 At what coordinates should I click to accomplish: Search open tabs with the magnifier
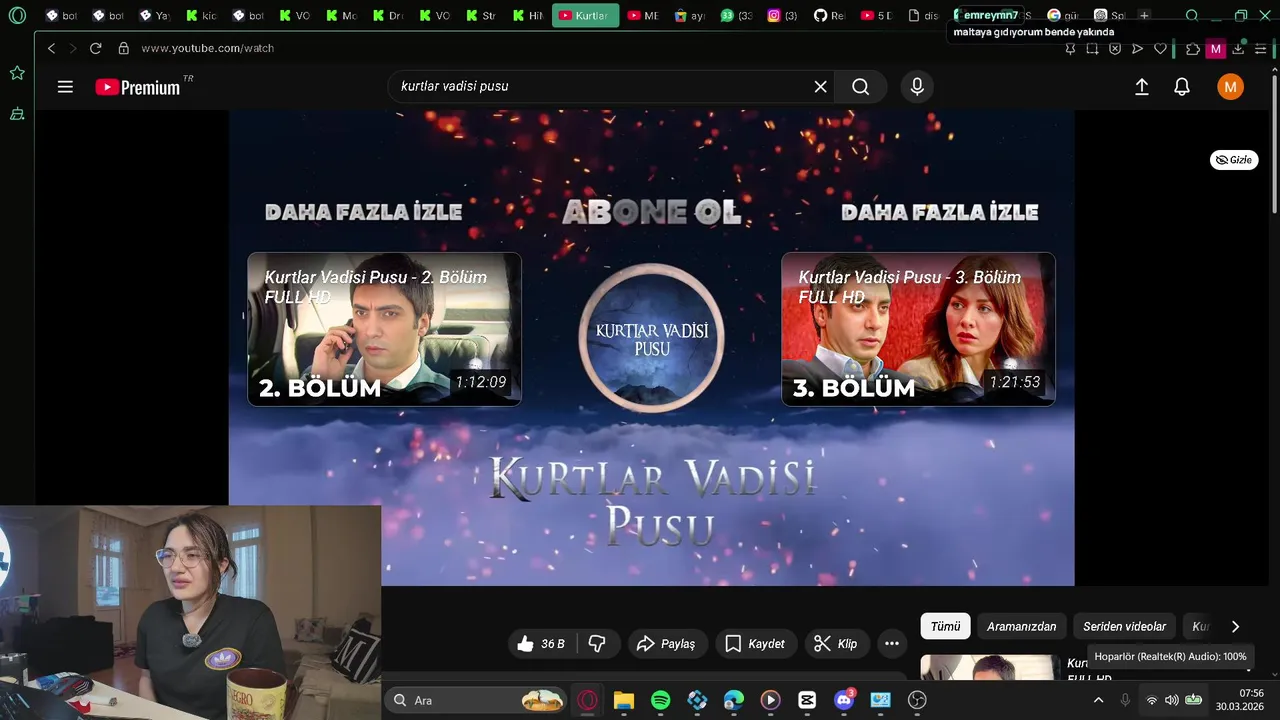click(x=1192, y=15)
